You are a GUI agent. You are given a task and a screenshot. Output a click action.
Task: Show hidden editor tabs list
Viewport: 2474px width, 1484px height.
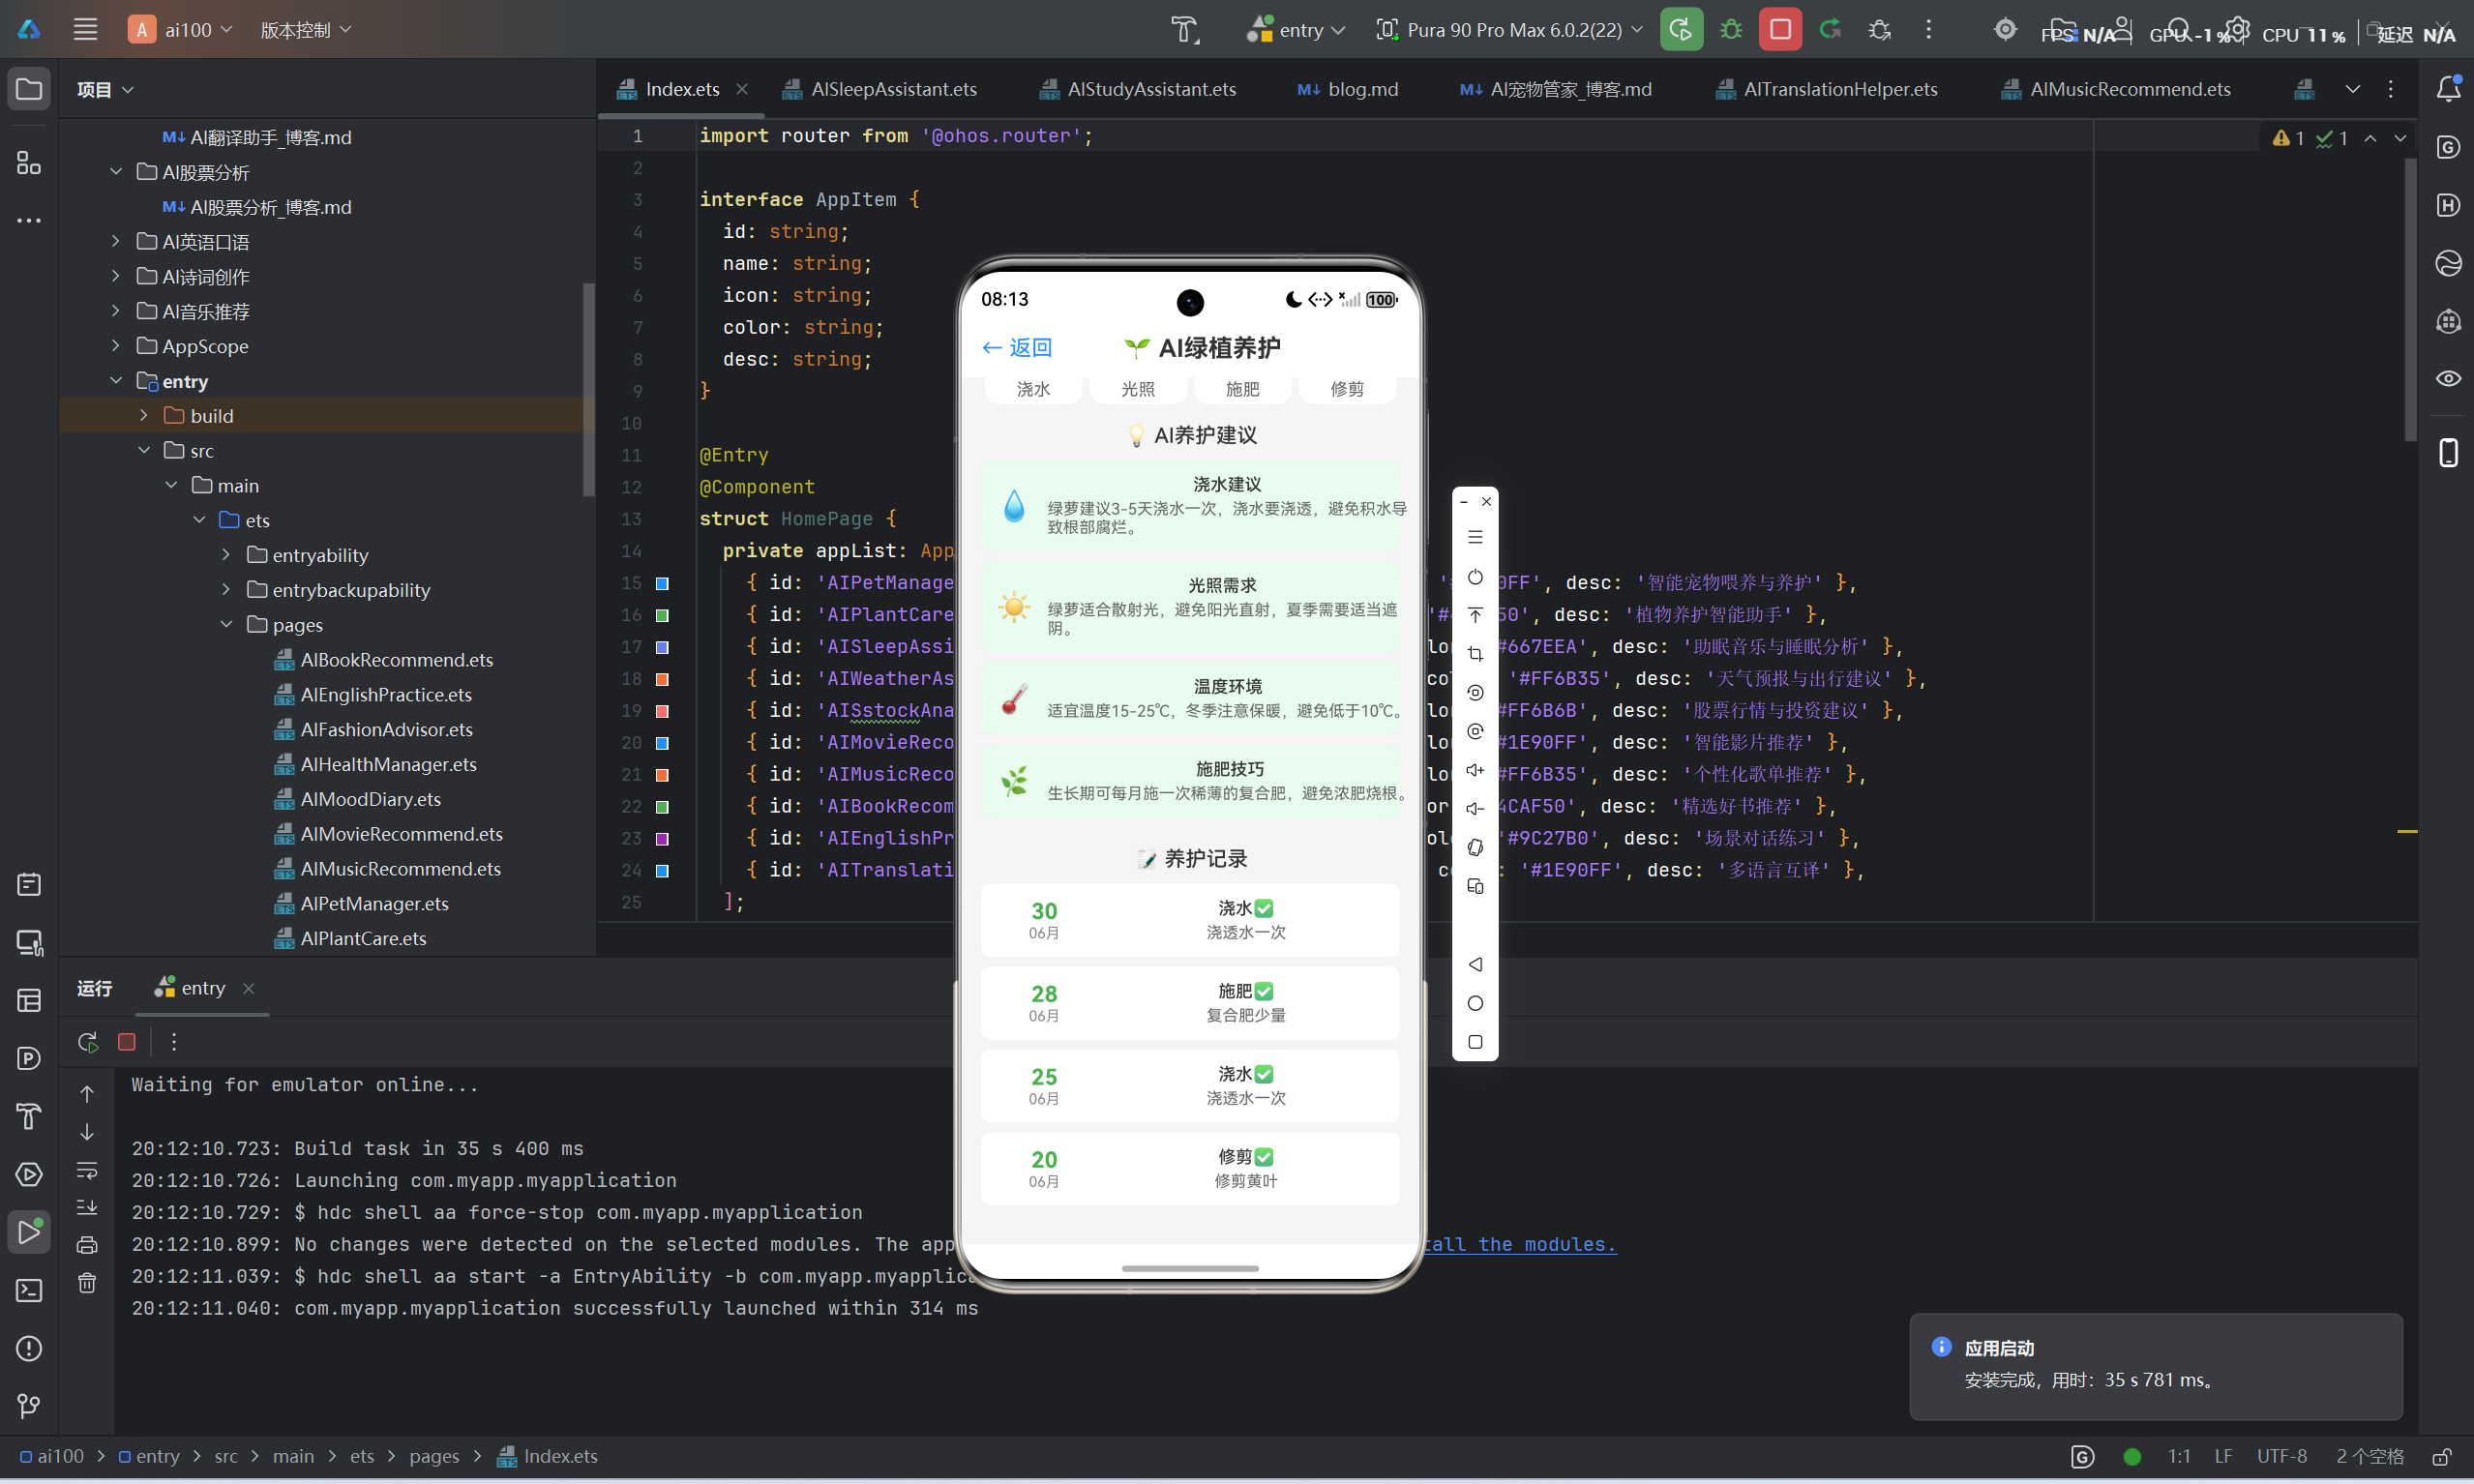[x=2353, y=89]
